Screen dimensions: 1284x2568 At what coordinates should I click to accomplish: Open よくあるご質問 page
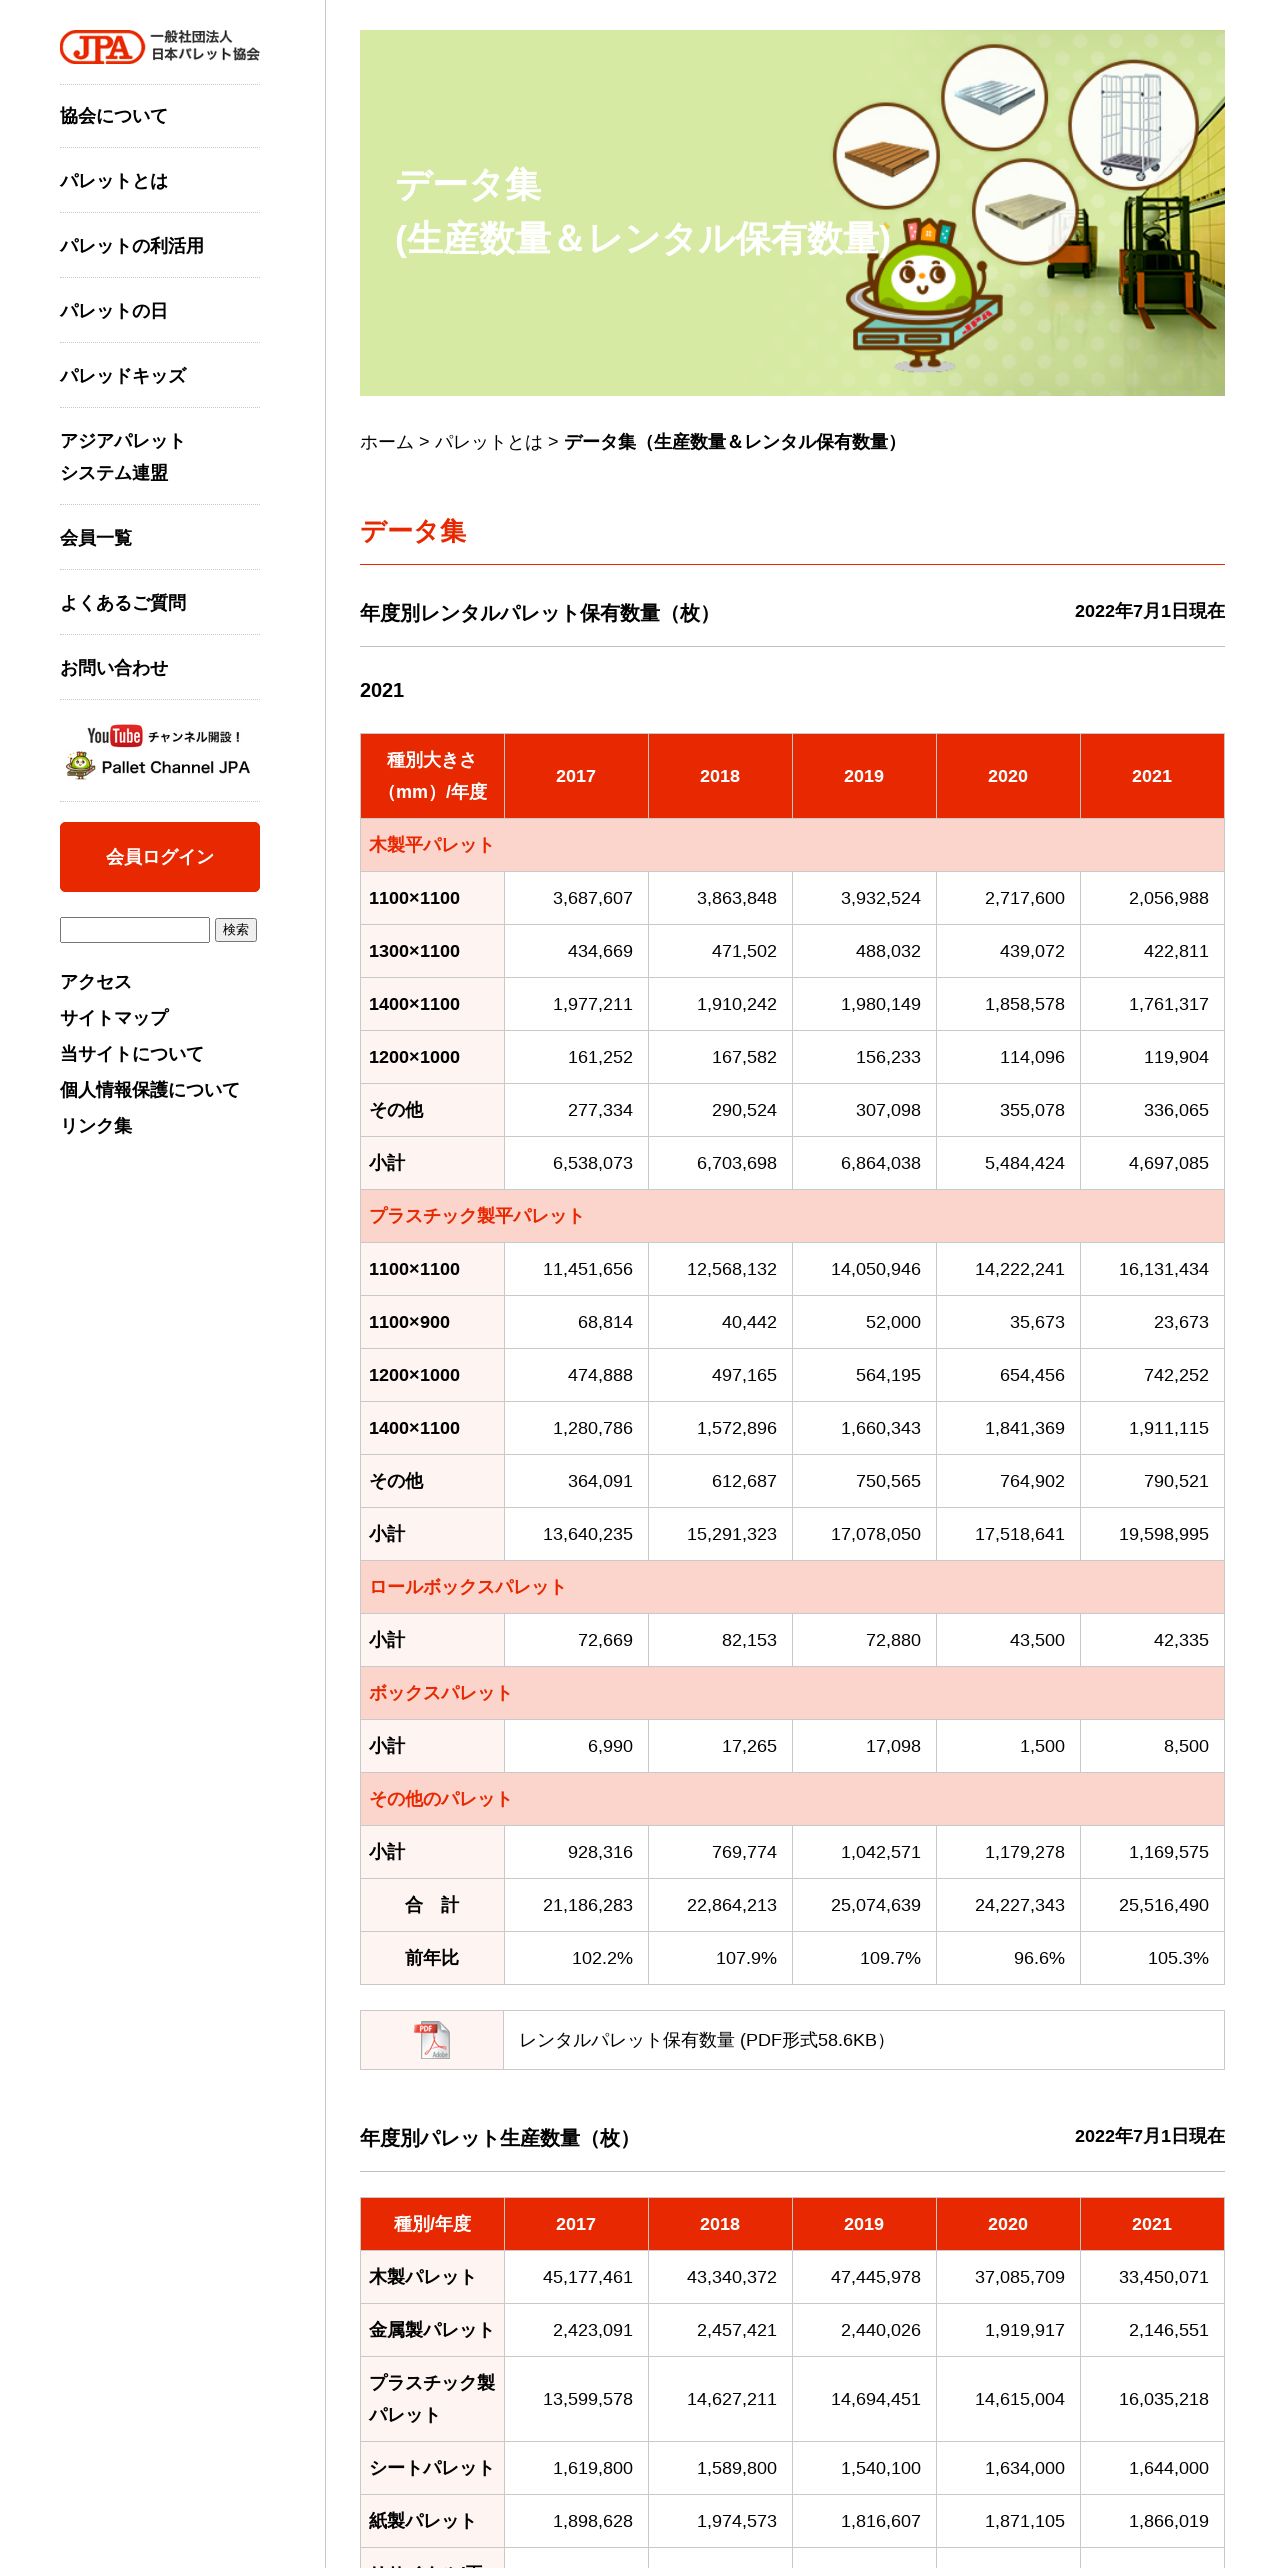123,603
